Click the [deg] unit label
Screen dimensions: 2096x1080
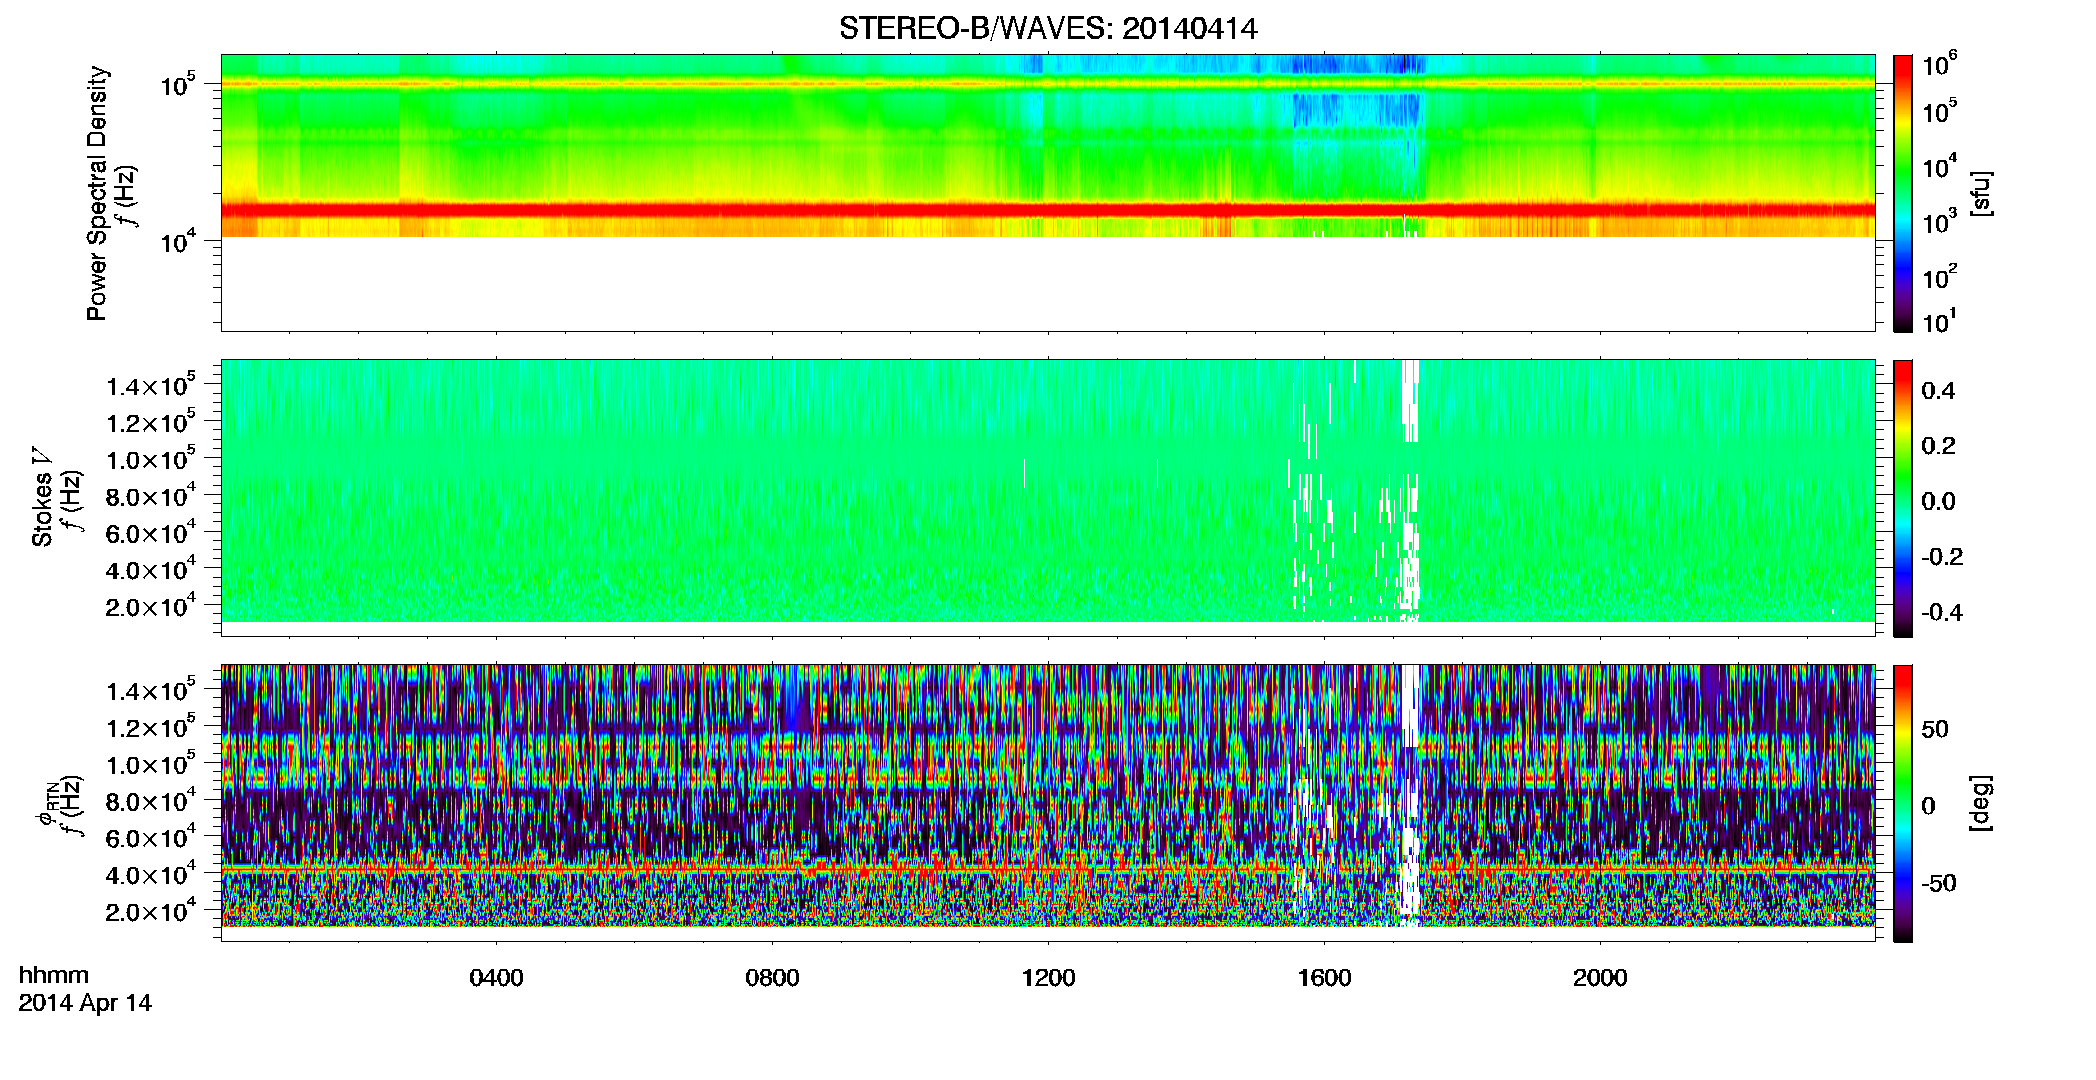pos(1980,803)
